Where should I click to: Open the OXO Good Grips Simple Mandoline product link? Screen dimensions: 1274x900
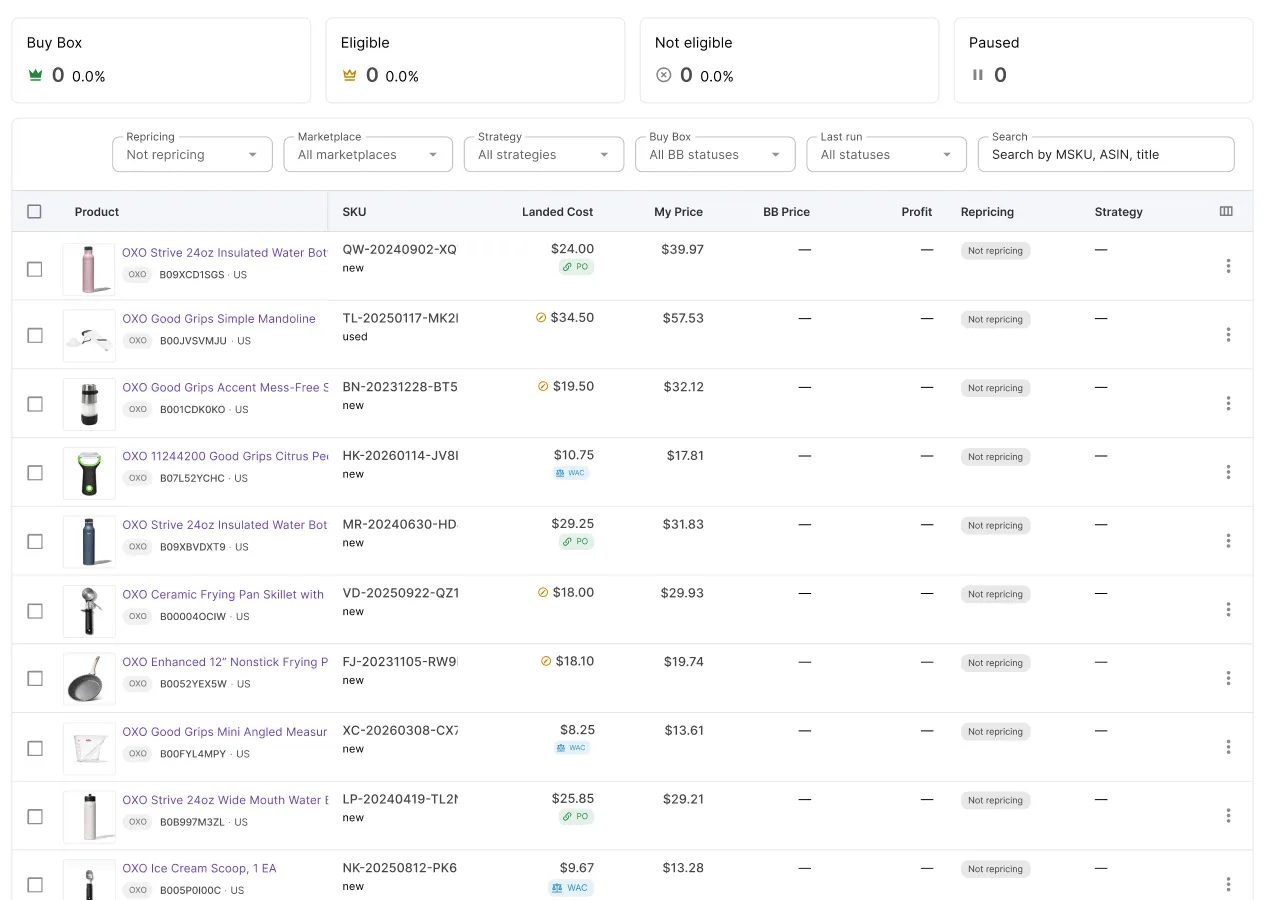click(x=219, y=319)
